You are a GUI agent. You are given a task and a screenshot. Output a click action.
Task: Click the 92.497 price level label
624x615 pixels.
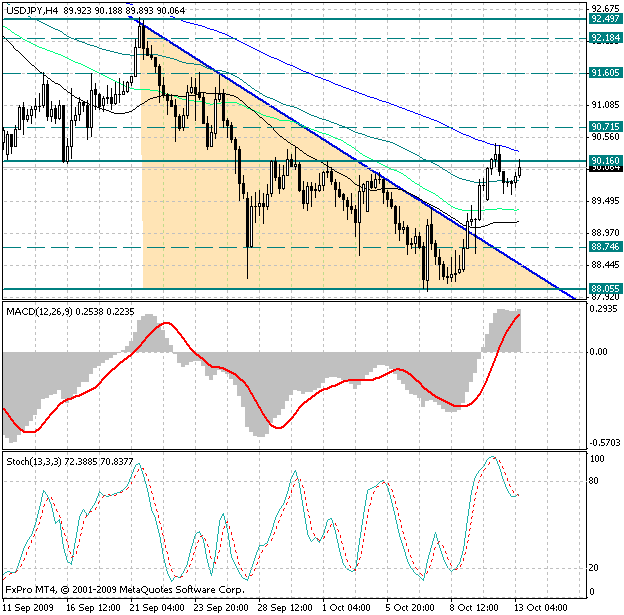605,19
